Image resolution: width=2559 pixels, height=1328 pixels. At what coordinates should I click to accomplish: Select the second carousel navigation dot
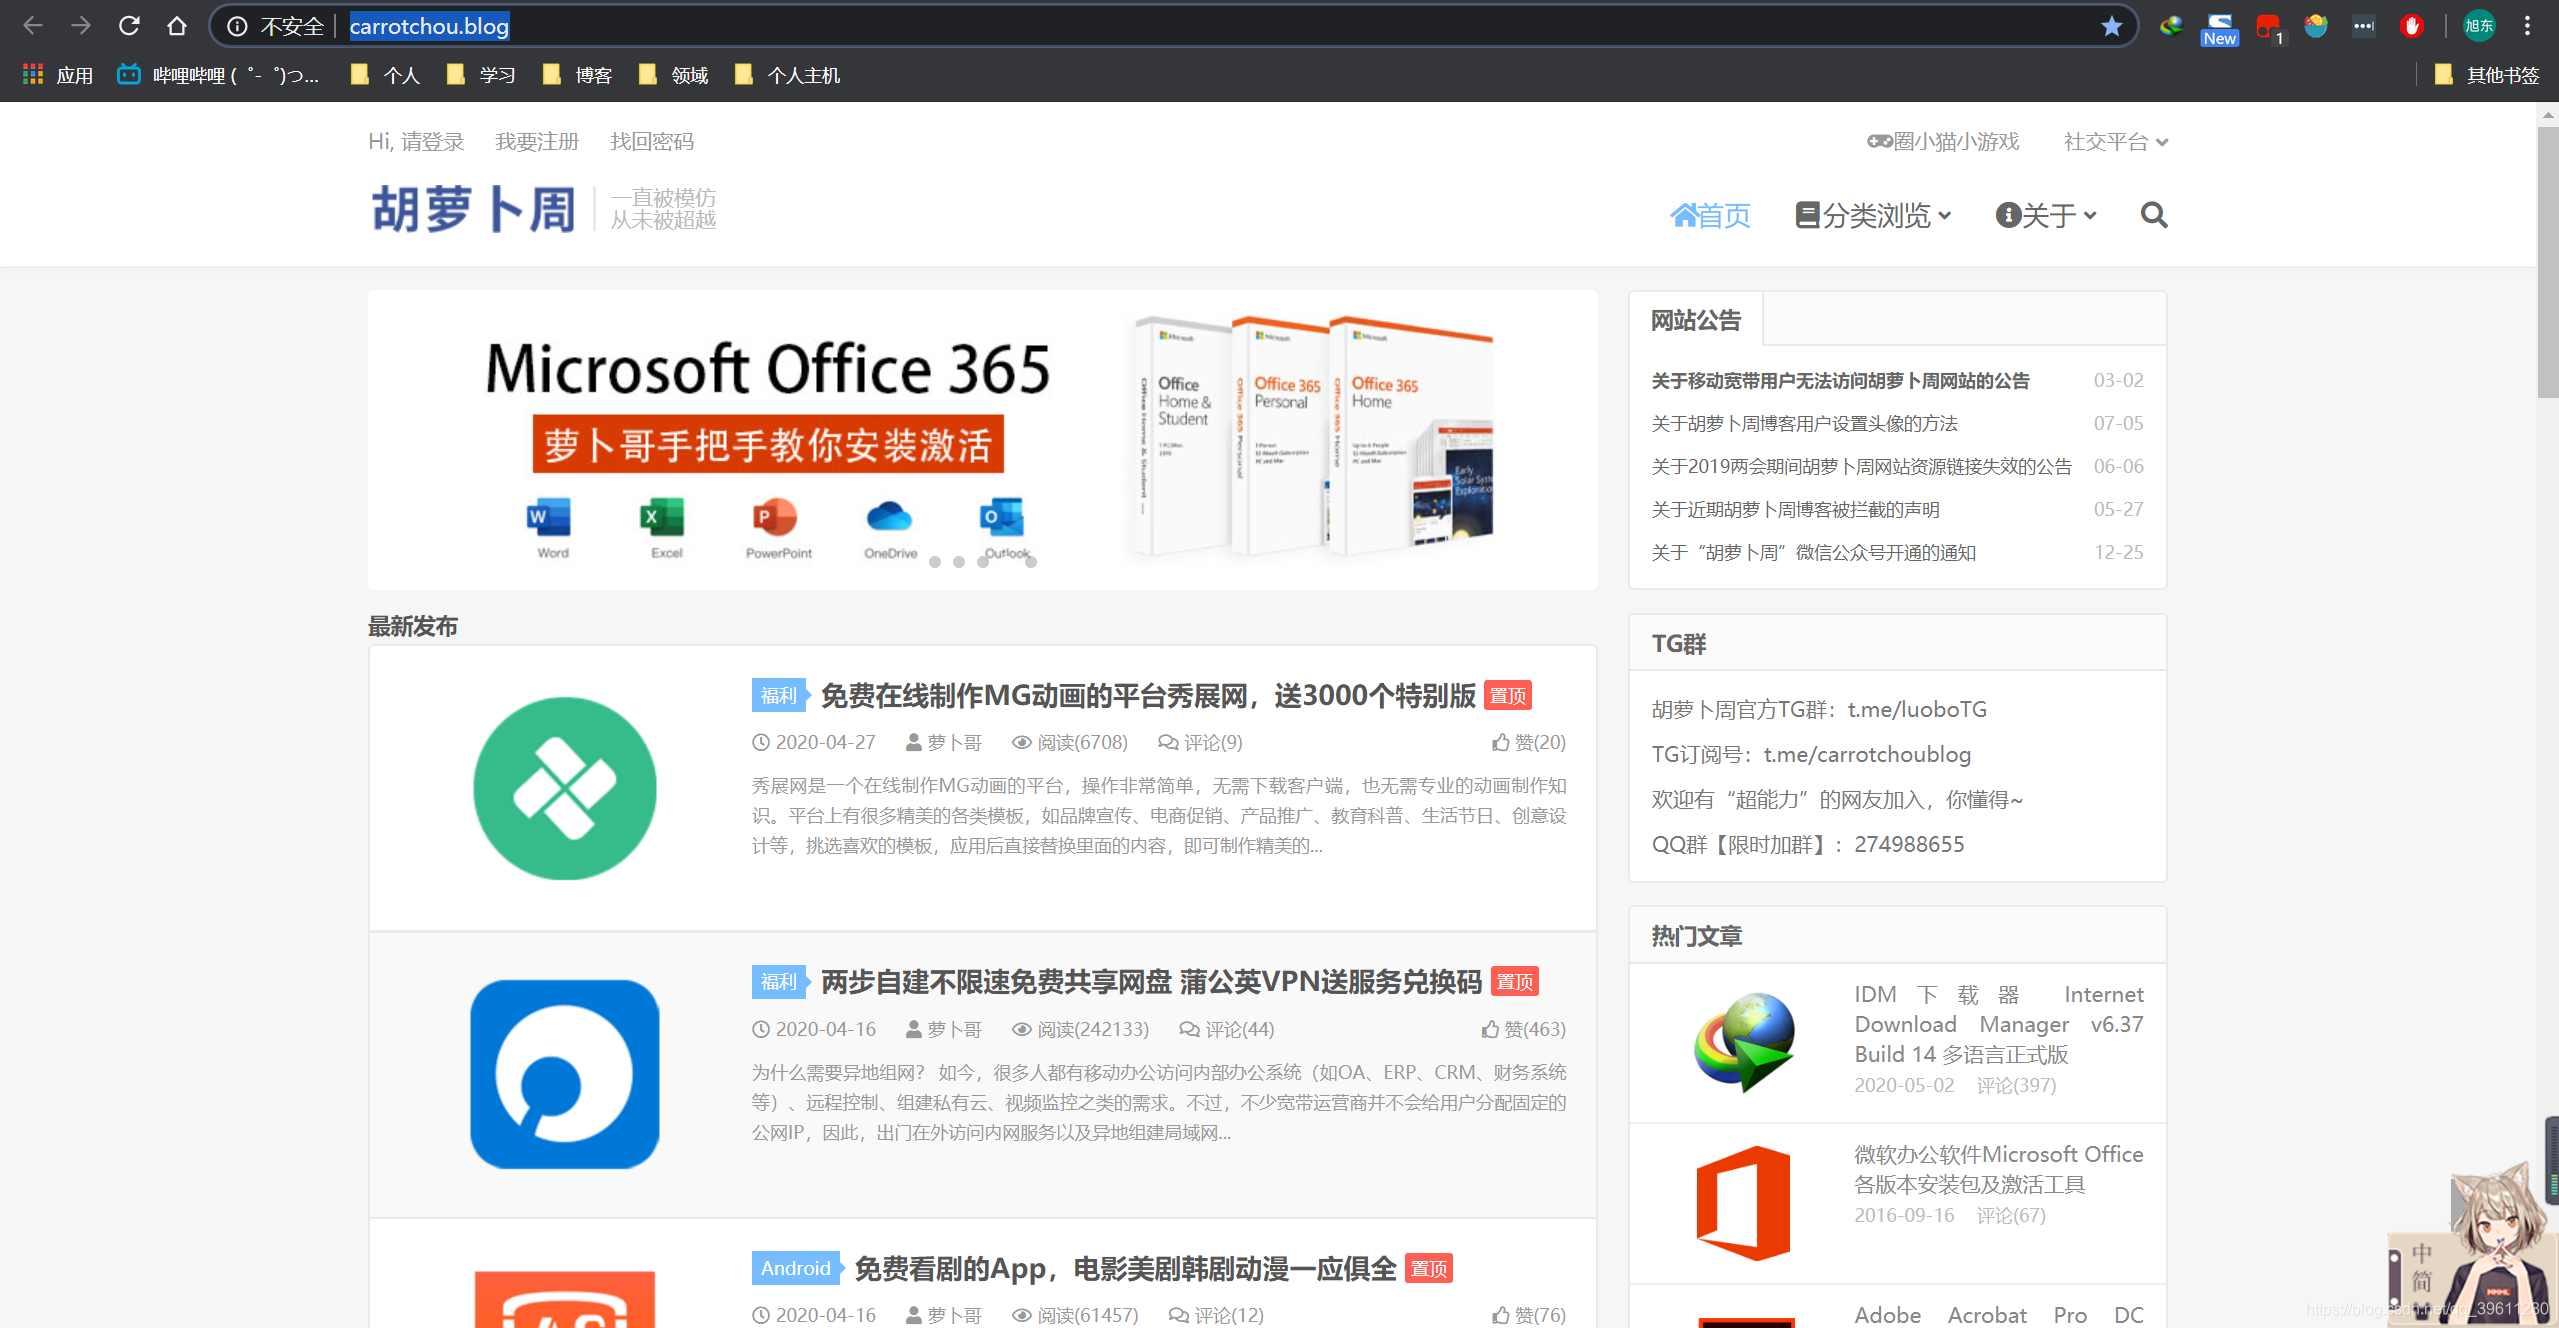point(960,562)
